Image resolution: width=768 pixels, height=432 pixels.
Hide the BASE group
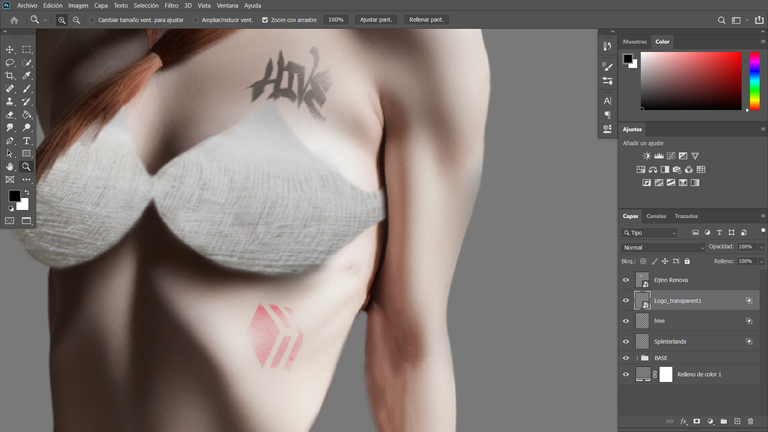(625, 358)
